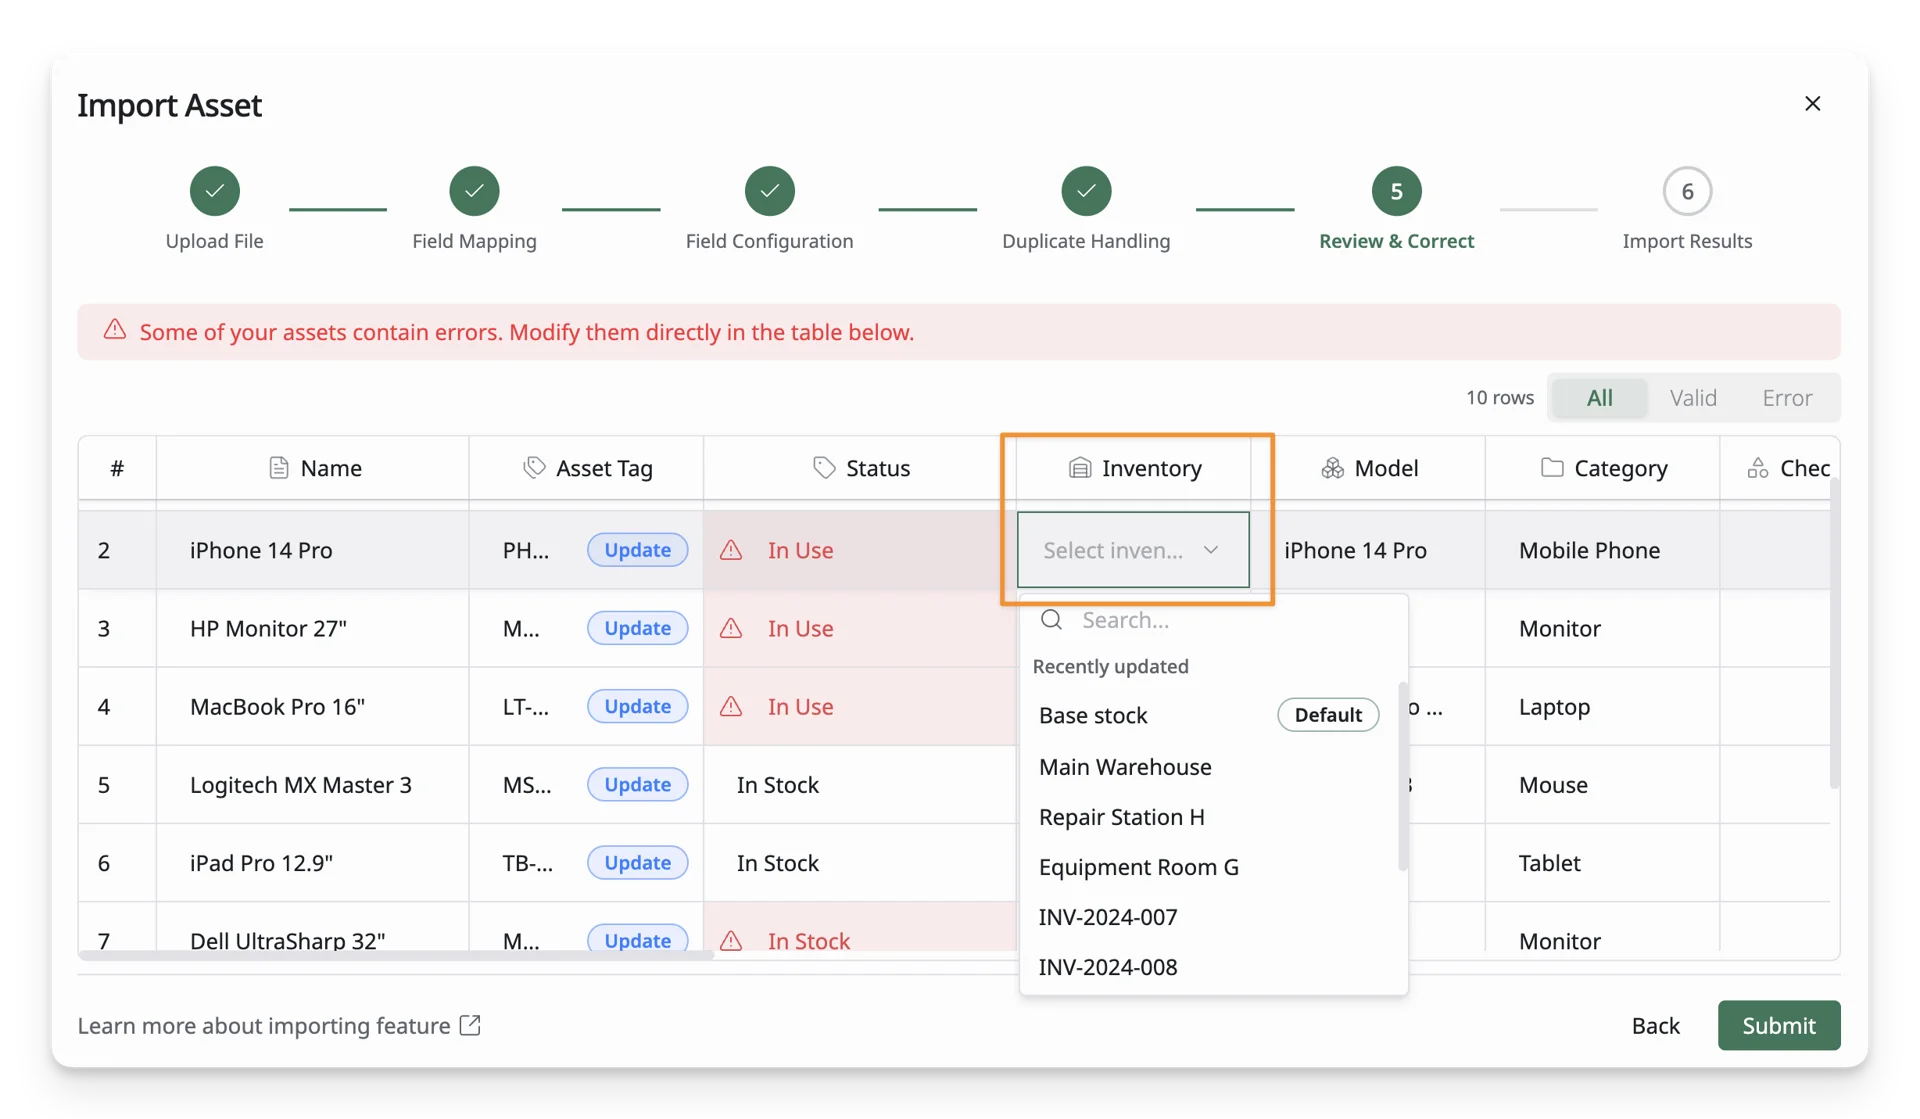Show All rows filter
The height and width of the screenshot is (1119, 1920).
pyautogui.click(x=1599, y=398)
